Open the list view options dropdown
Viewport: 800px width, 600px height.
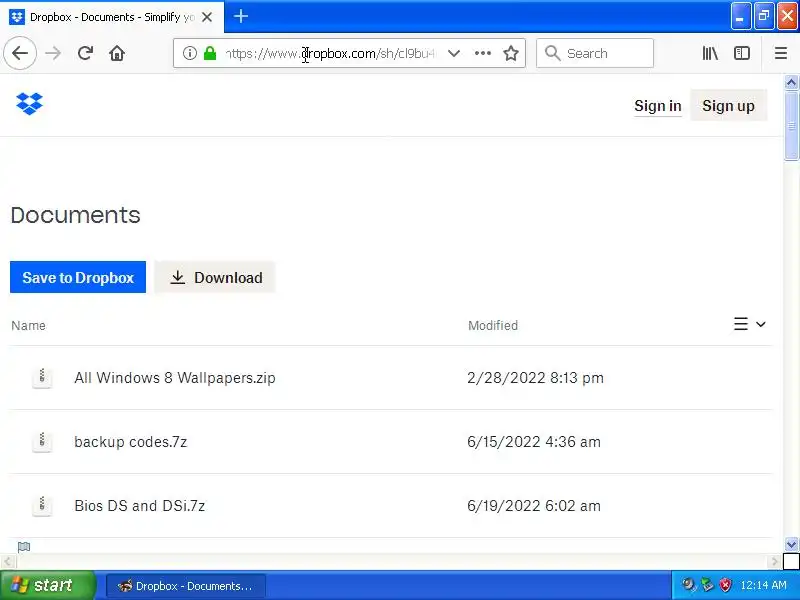click(749, 324)
